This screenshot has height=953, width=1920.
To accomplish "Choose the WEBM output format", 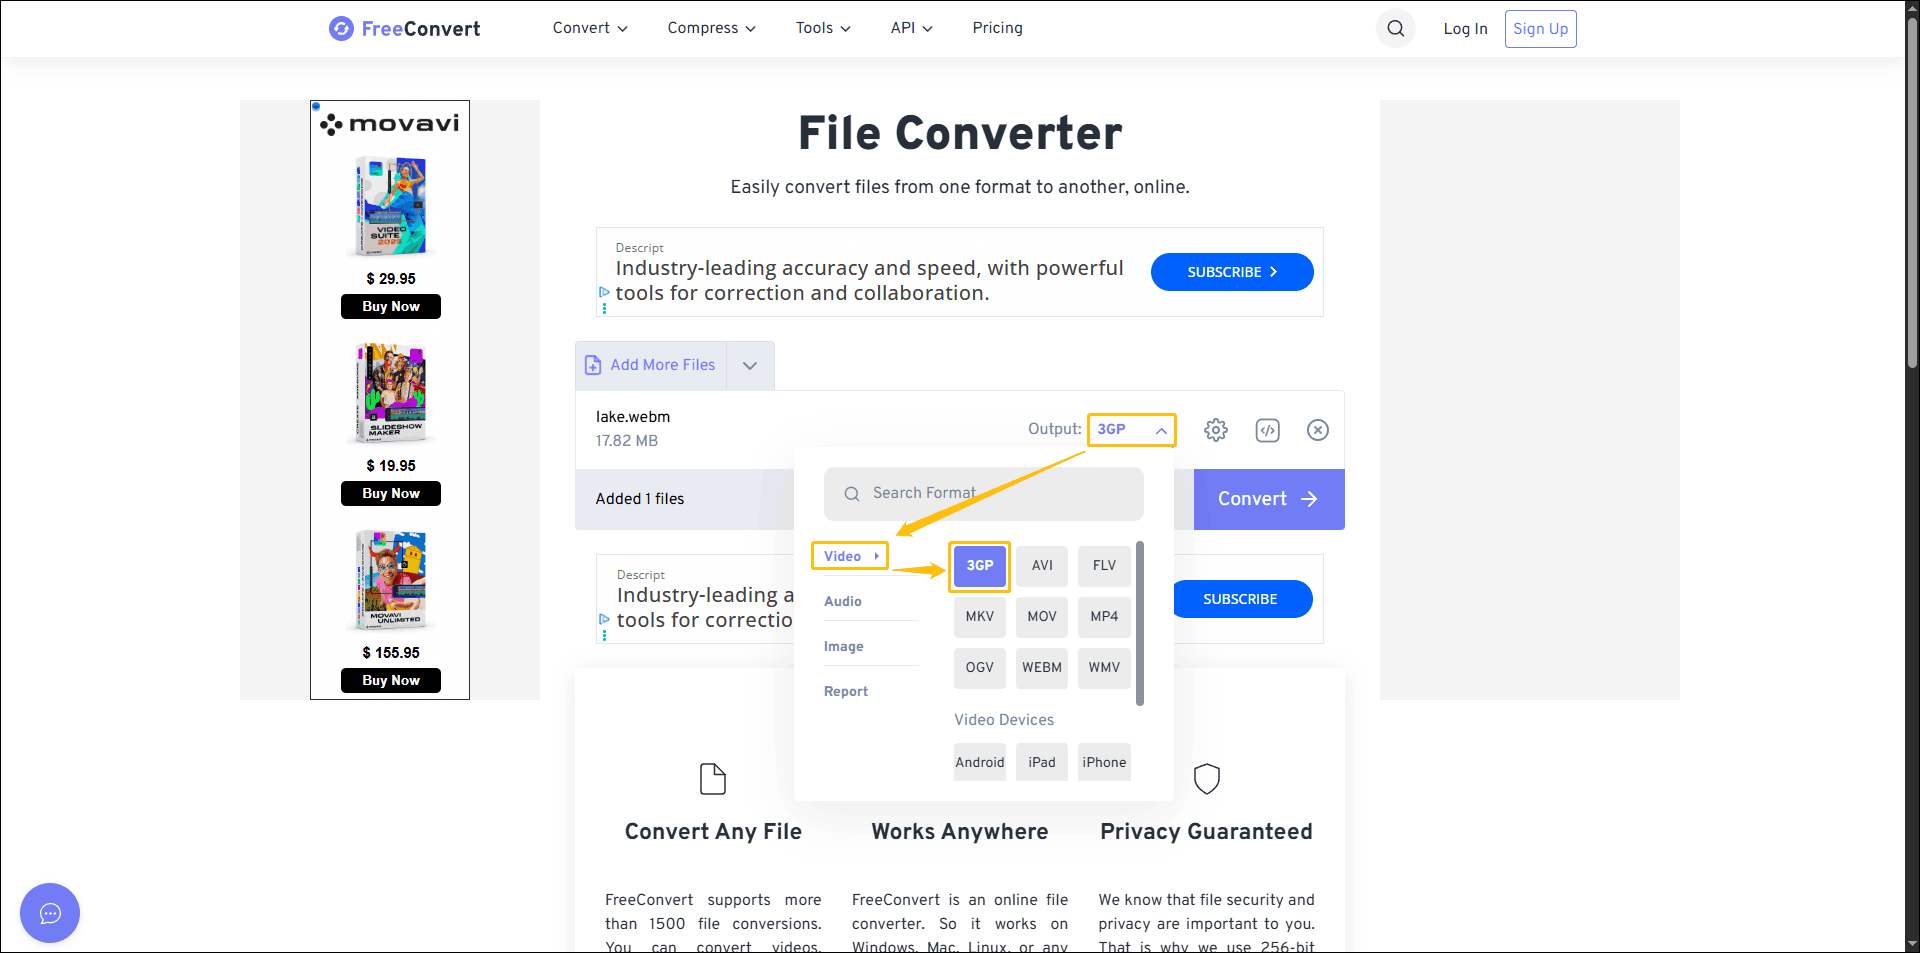I will point(1042,668).
